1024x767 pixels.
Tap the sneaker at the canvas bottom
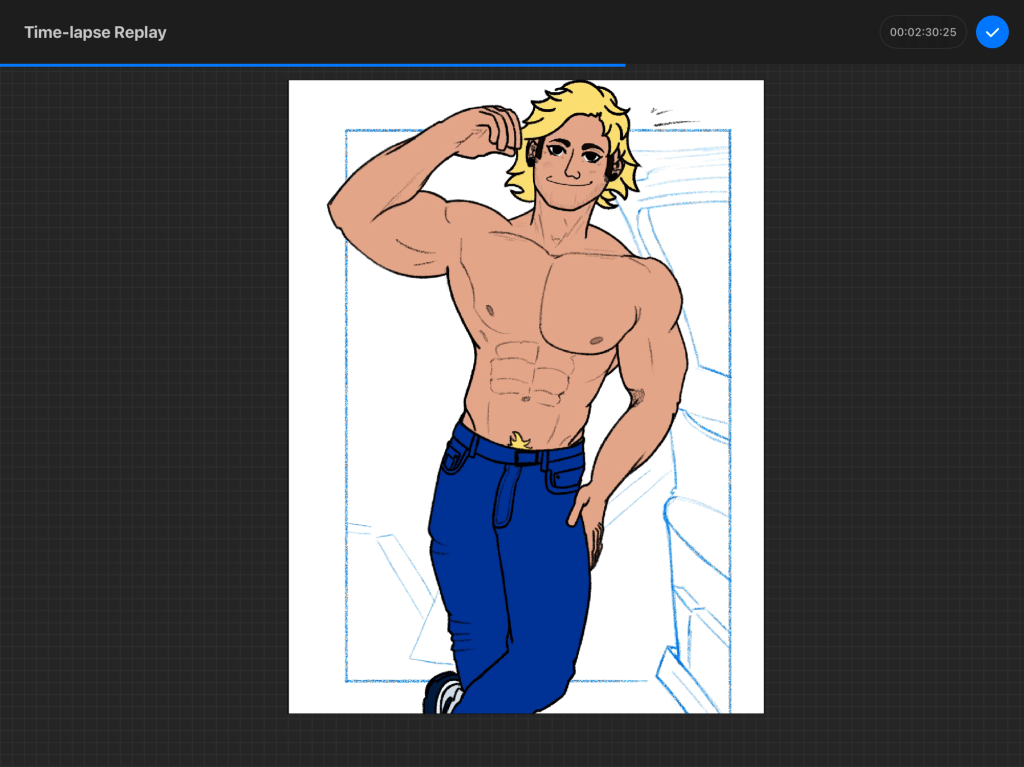[444, 695]
